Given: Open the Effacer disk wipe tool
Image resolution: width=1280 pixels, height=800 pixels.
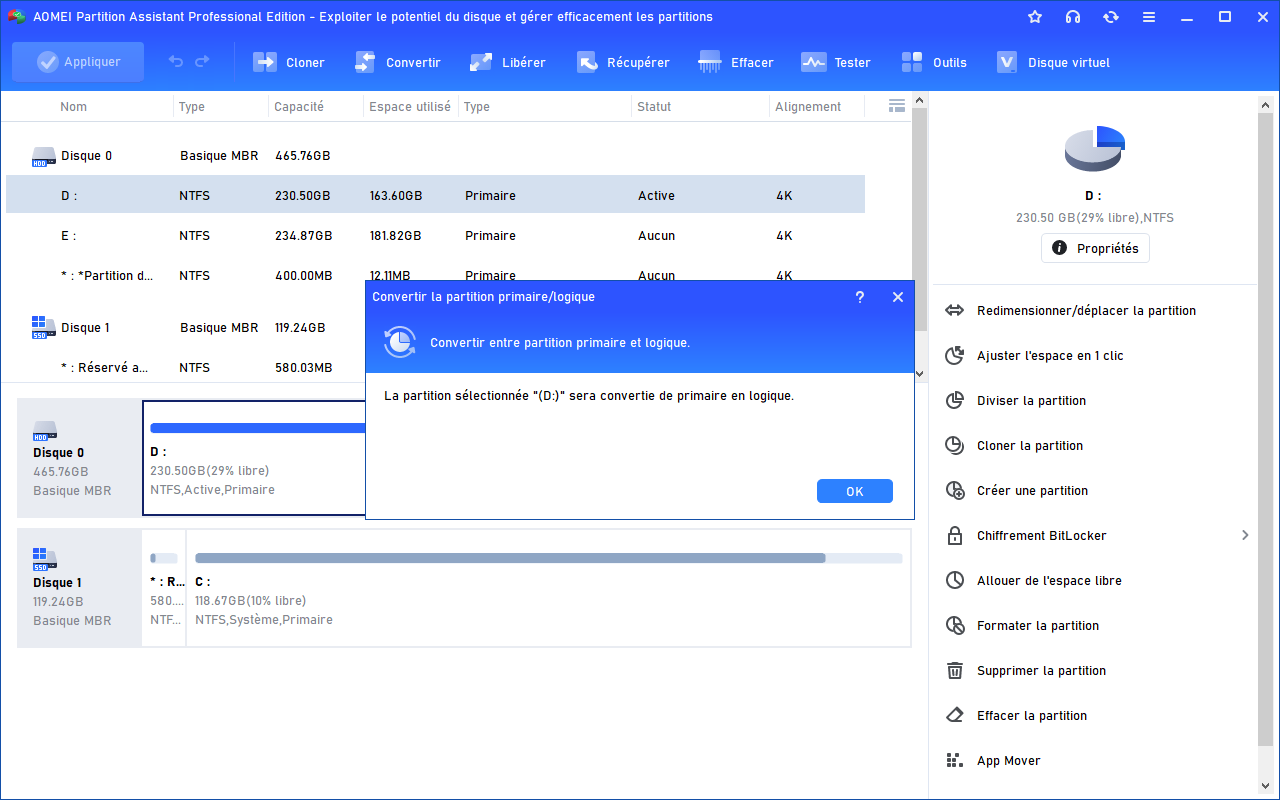Looking at the screenshot, I should pyautogui.click(x=710, y=62).
